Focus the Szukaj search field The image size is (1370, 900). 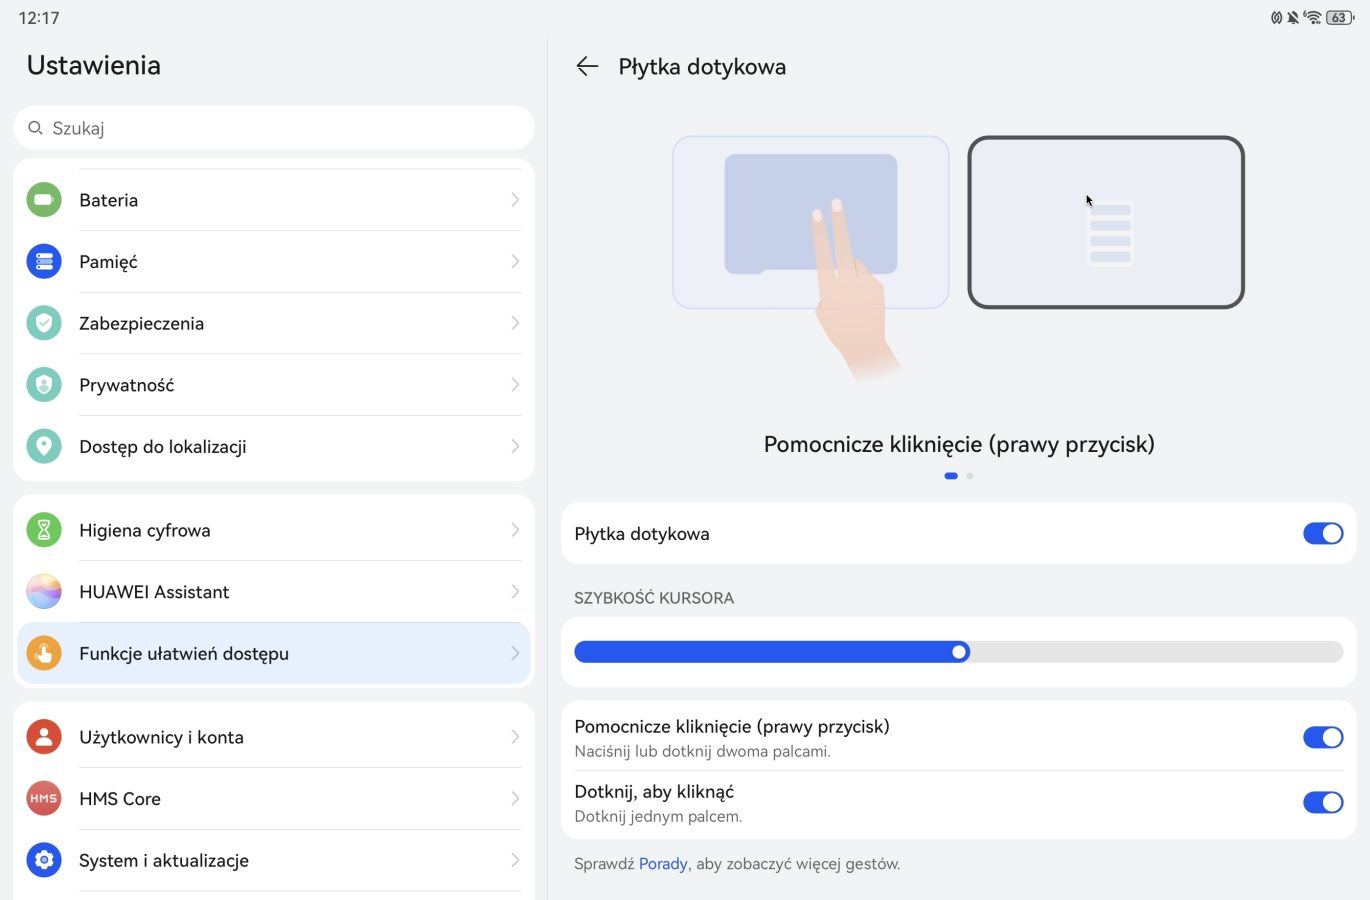coord(274,128)
